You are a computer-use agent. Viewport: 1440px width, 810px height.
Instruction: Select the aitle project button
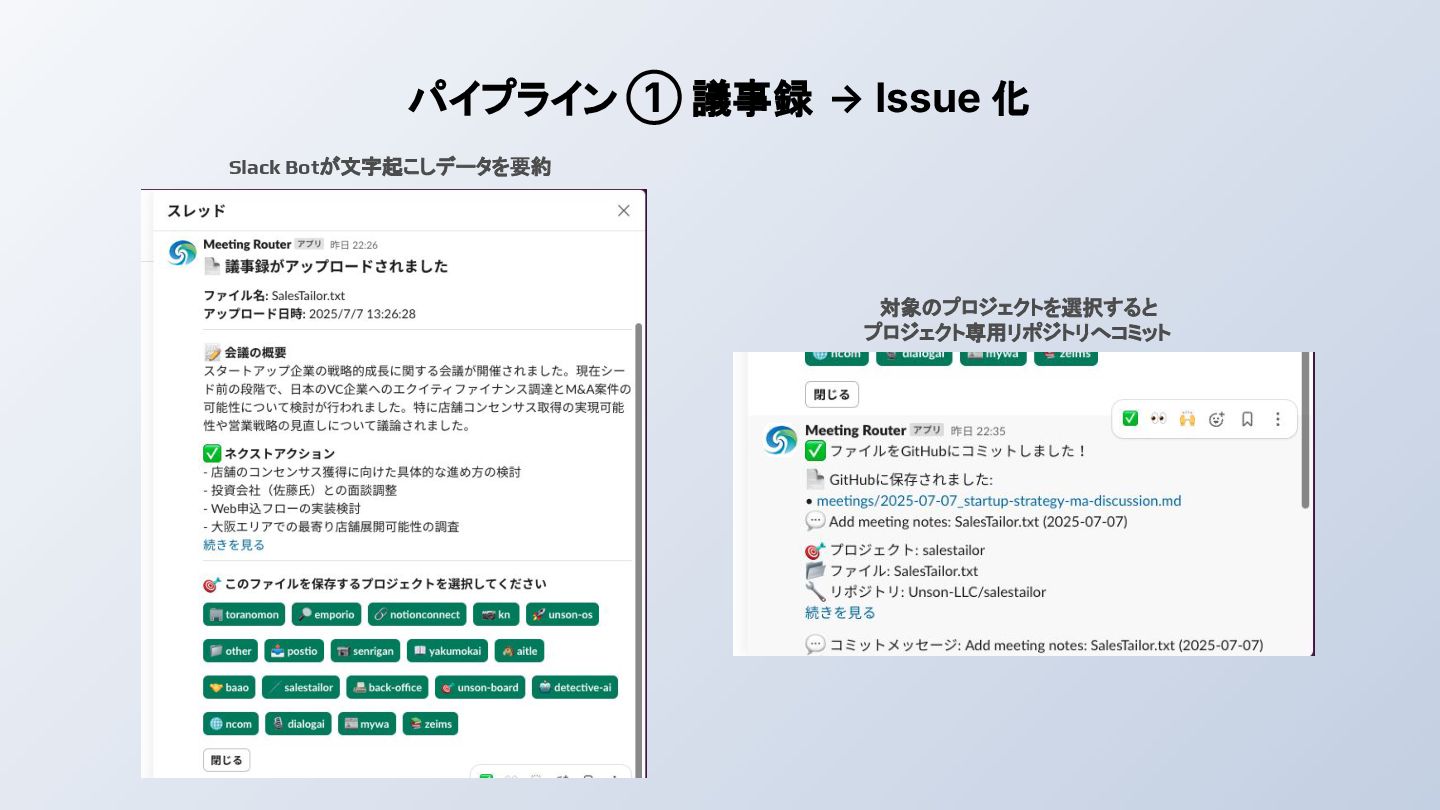519,651
